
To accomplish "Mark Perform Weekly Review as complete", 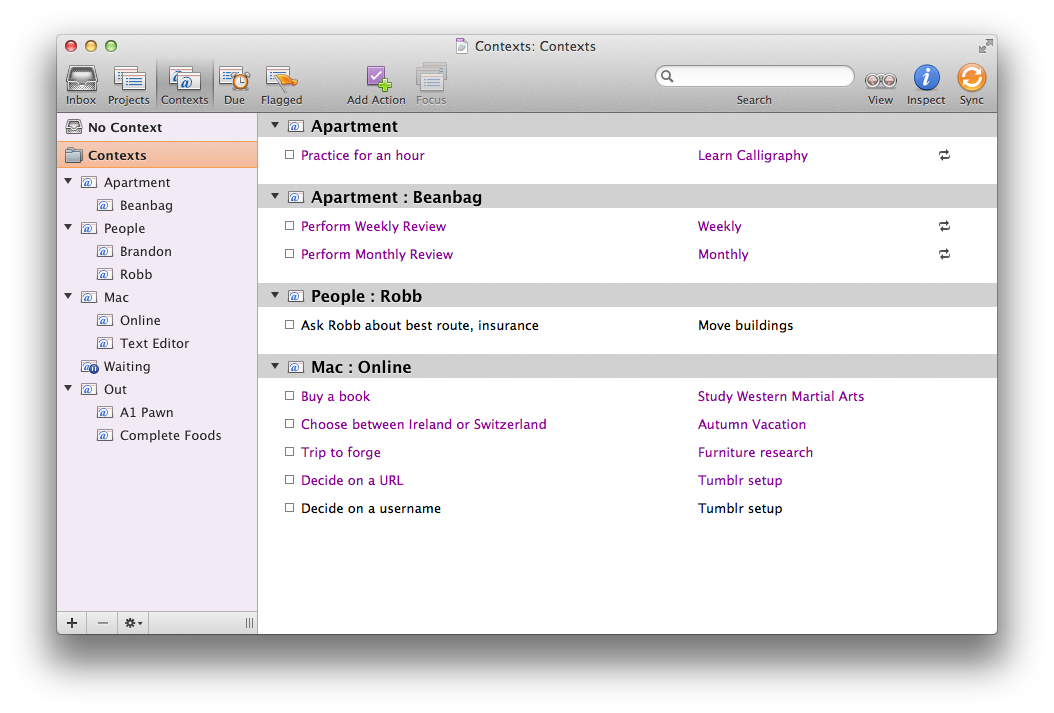I will pyautogui.click(x=289, y=226).
